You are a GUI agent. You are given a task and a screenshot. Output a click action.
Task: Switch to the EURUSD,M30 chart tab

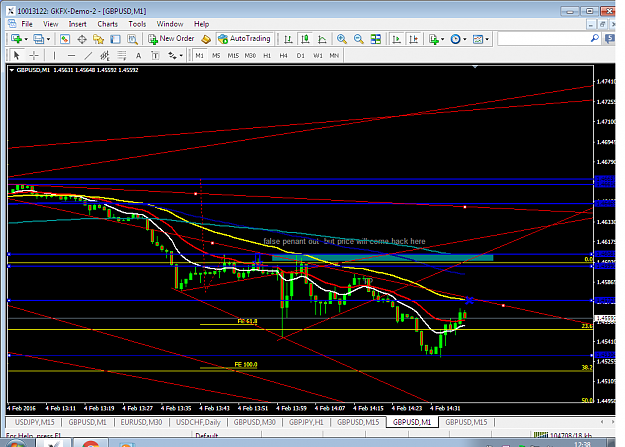pyautogui.click(x=142, y=422)
